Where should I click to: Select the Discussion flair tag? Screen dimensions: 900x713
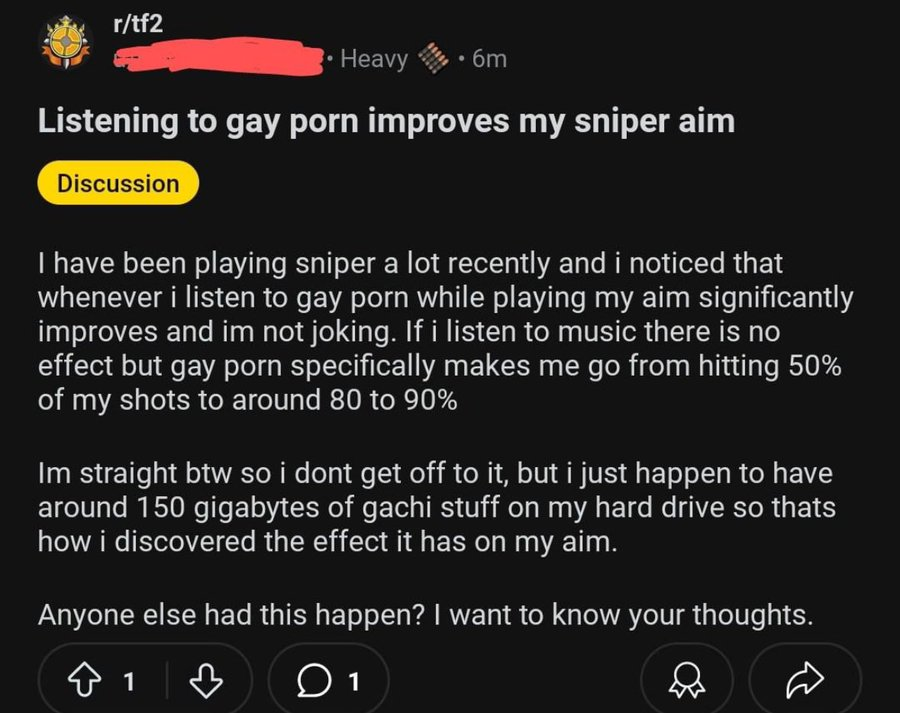[118, 183]
